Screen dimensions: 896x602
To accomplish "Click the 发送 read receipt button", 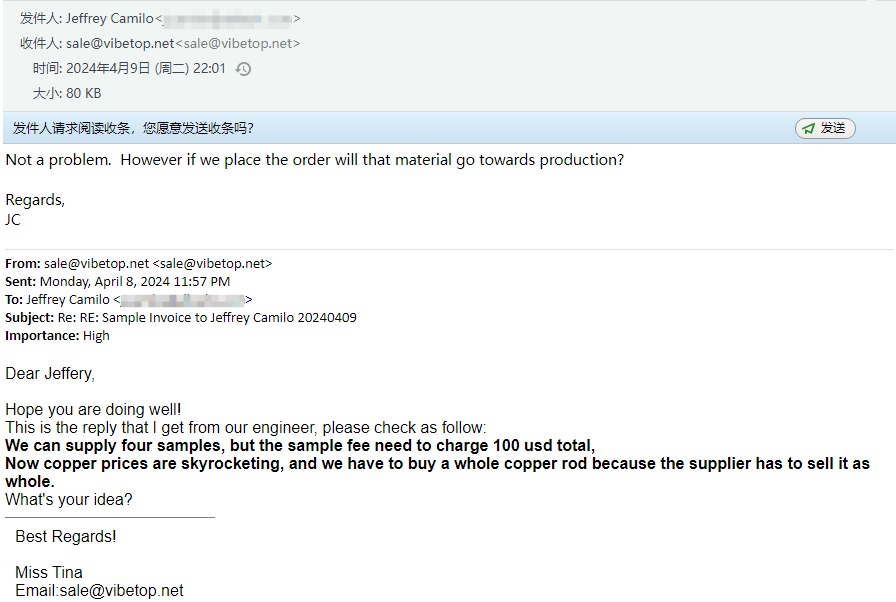I will 825,128.
